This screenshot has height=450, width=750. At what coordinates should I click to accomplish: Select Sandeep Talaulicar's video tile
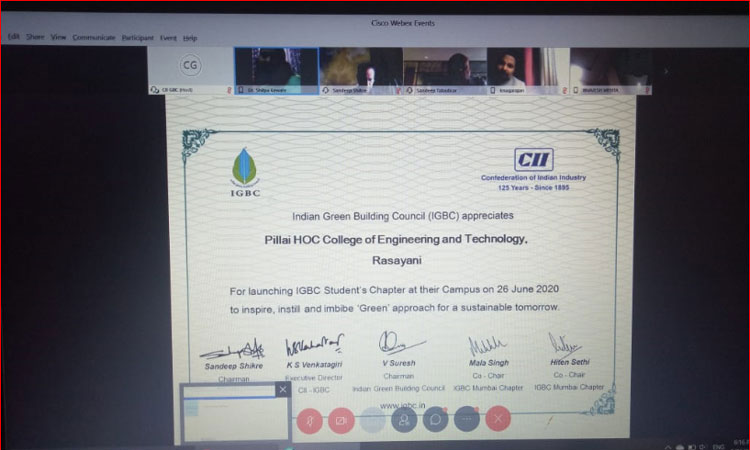(445, 71)
